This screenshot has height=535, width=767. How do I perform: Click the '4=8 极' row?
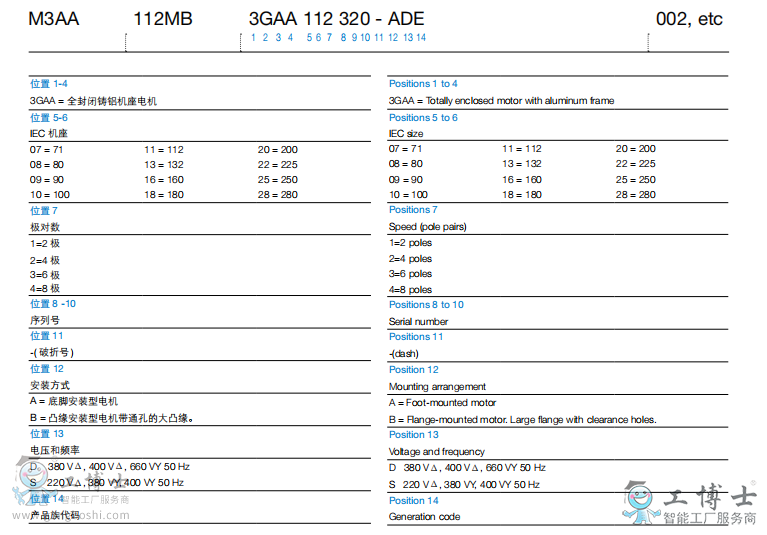45,289
